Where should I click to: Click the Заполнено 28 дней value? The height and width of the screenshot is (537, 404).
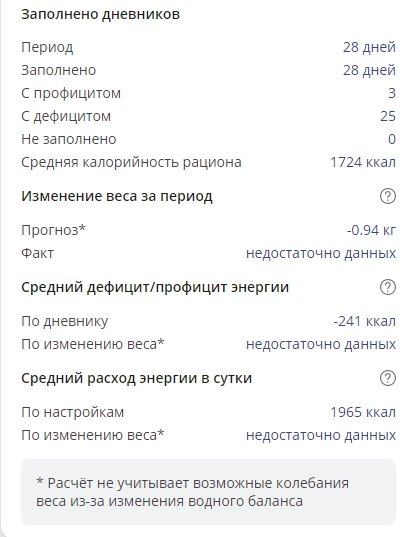[x=369, y=70]
